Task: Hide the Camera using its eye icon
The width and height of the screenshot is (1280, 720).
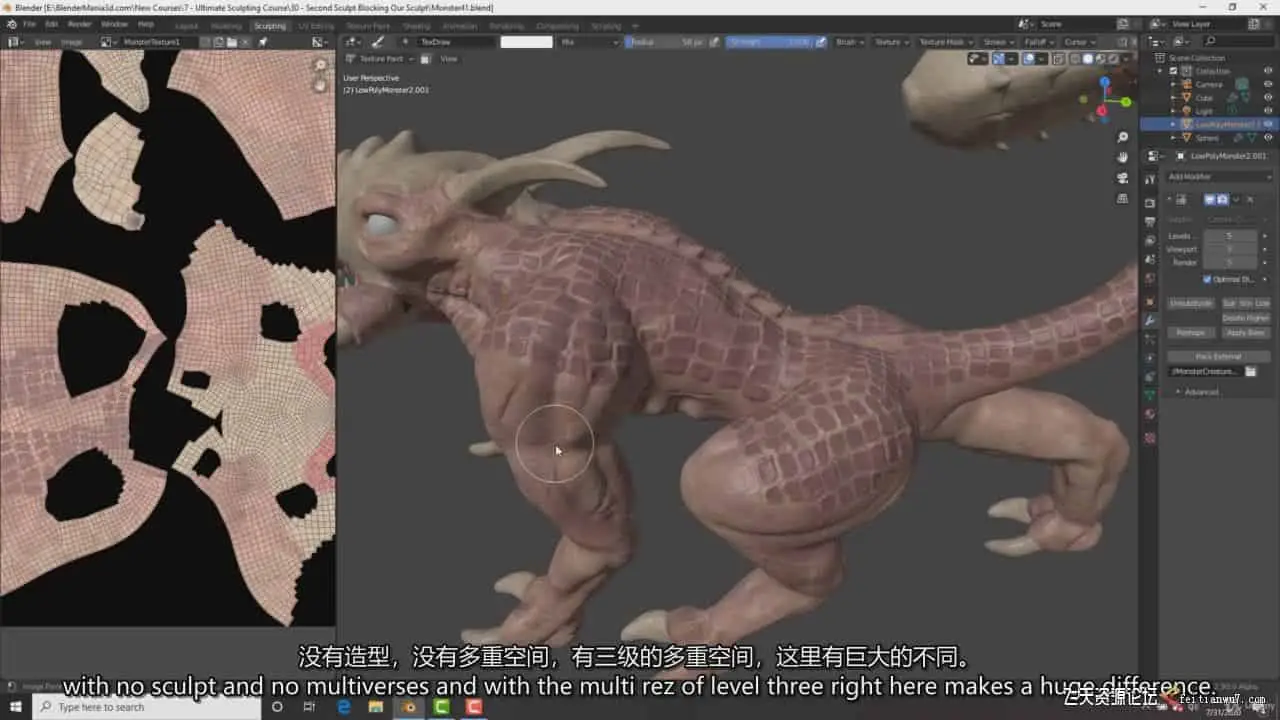Action: [1267, 84]
